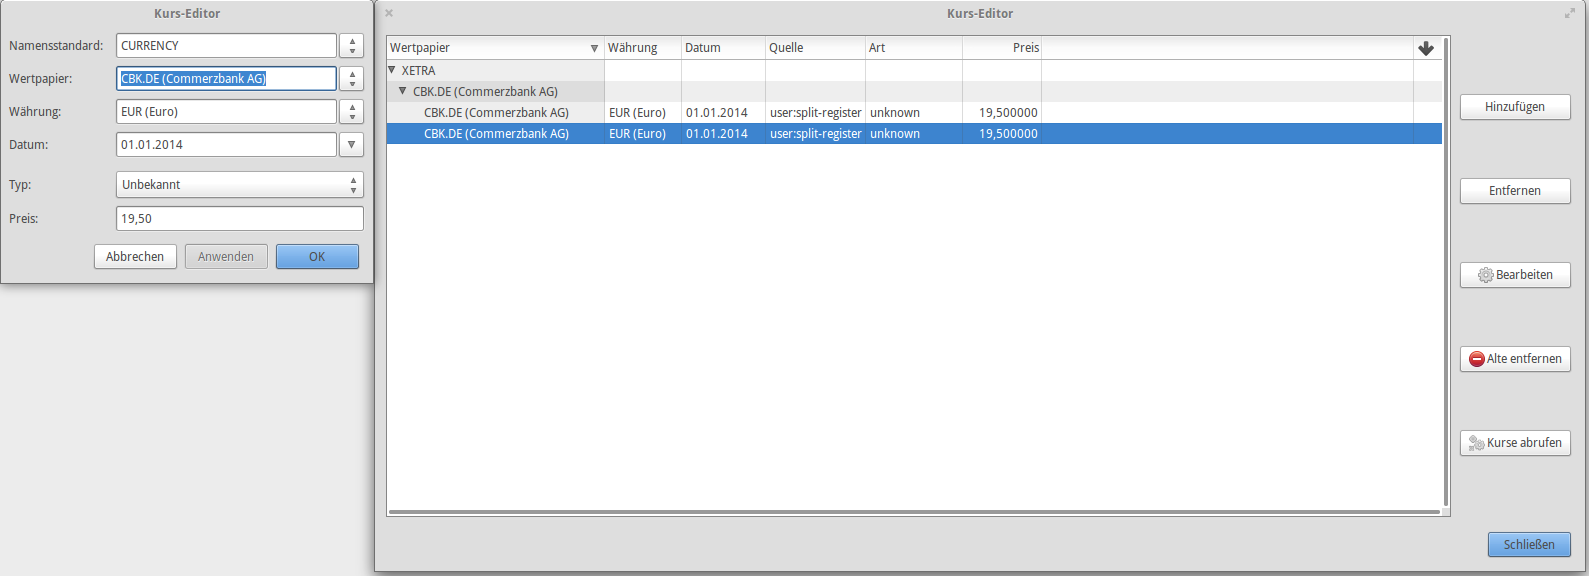Click the gear icon on Bearbeiten button
Screen dimensions: 1589x576
tap(1486, 275)
